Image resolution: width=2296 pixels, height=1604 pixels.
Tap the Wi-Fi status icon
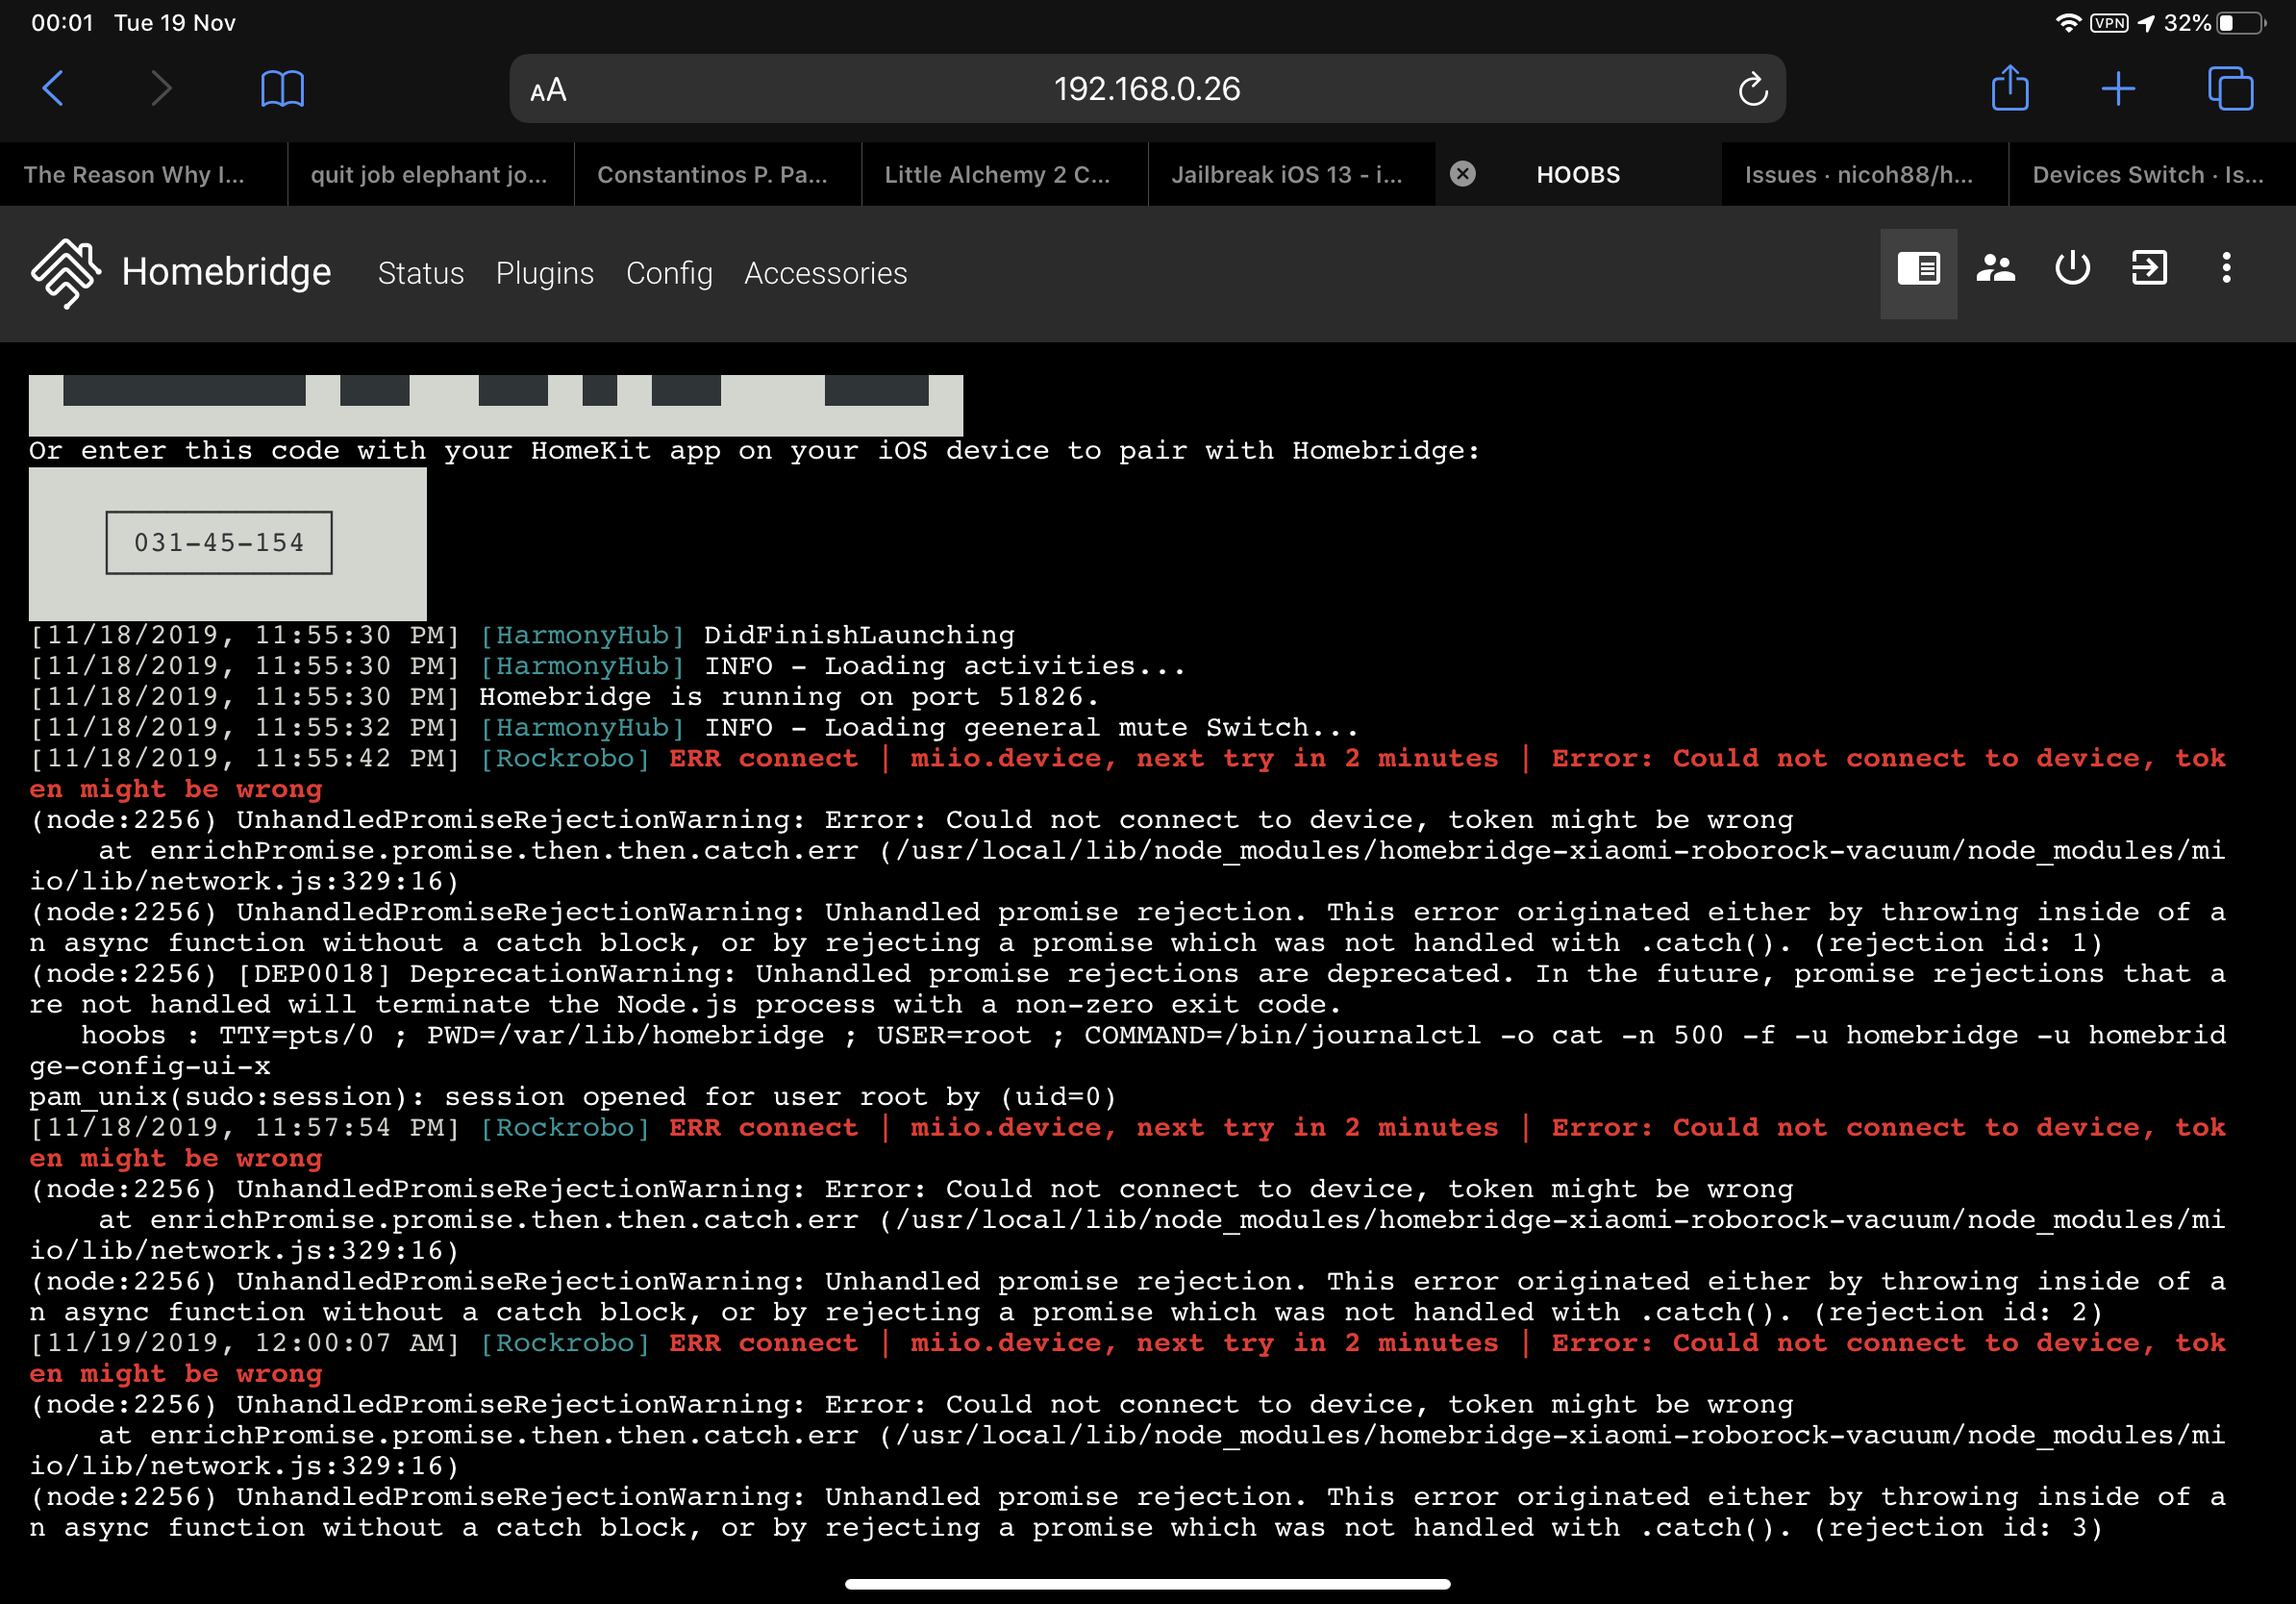2067,23
